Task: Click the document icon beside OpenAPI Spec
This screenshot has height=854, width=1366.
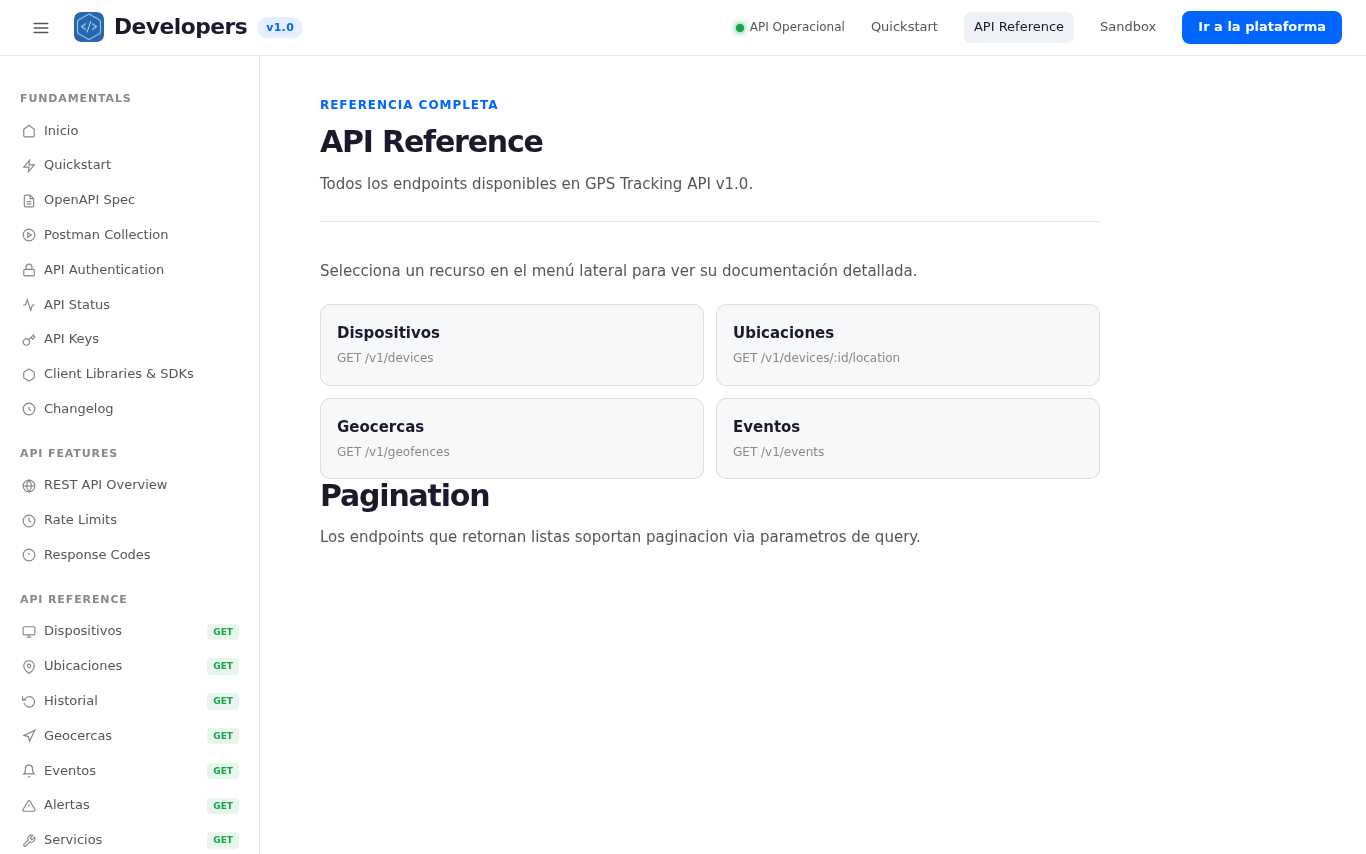Action: pos(29,201)
